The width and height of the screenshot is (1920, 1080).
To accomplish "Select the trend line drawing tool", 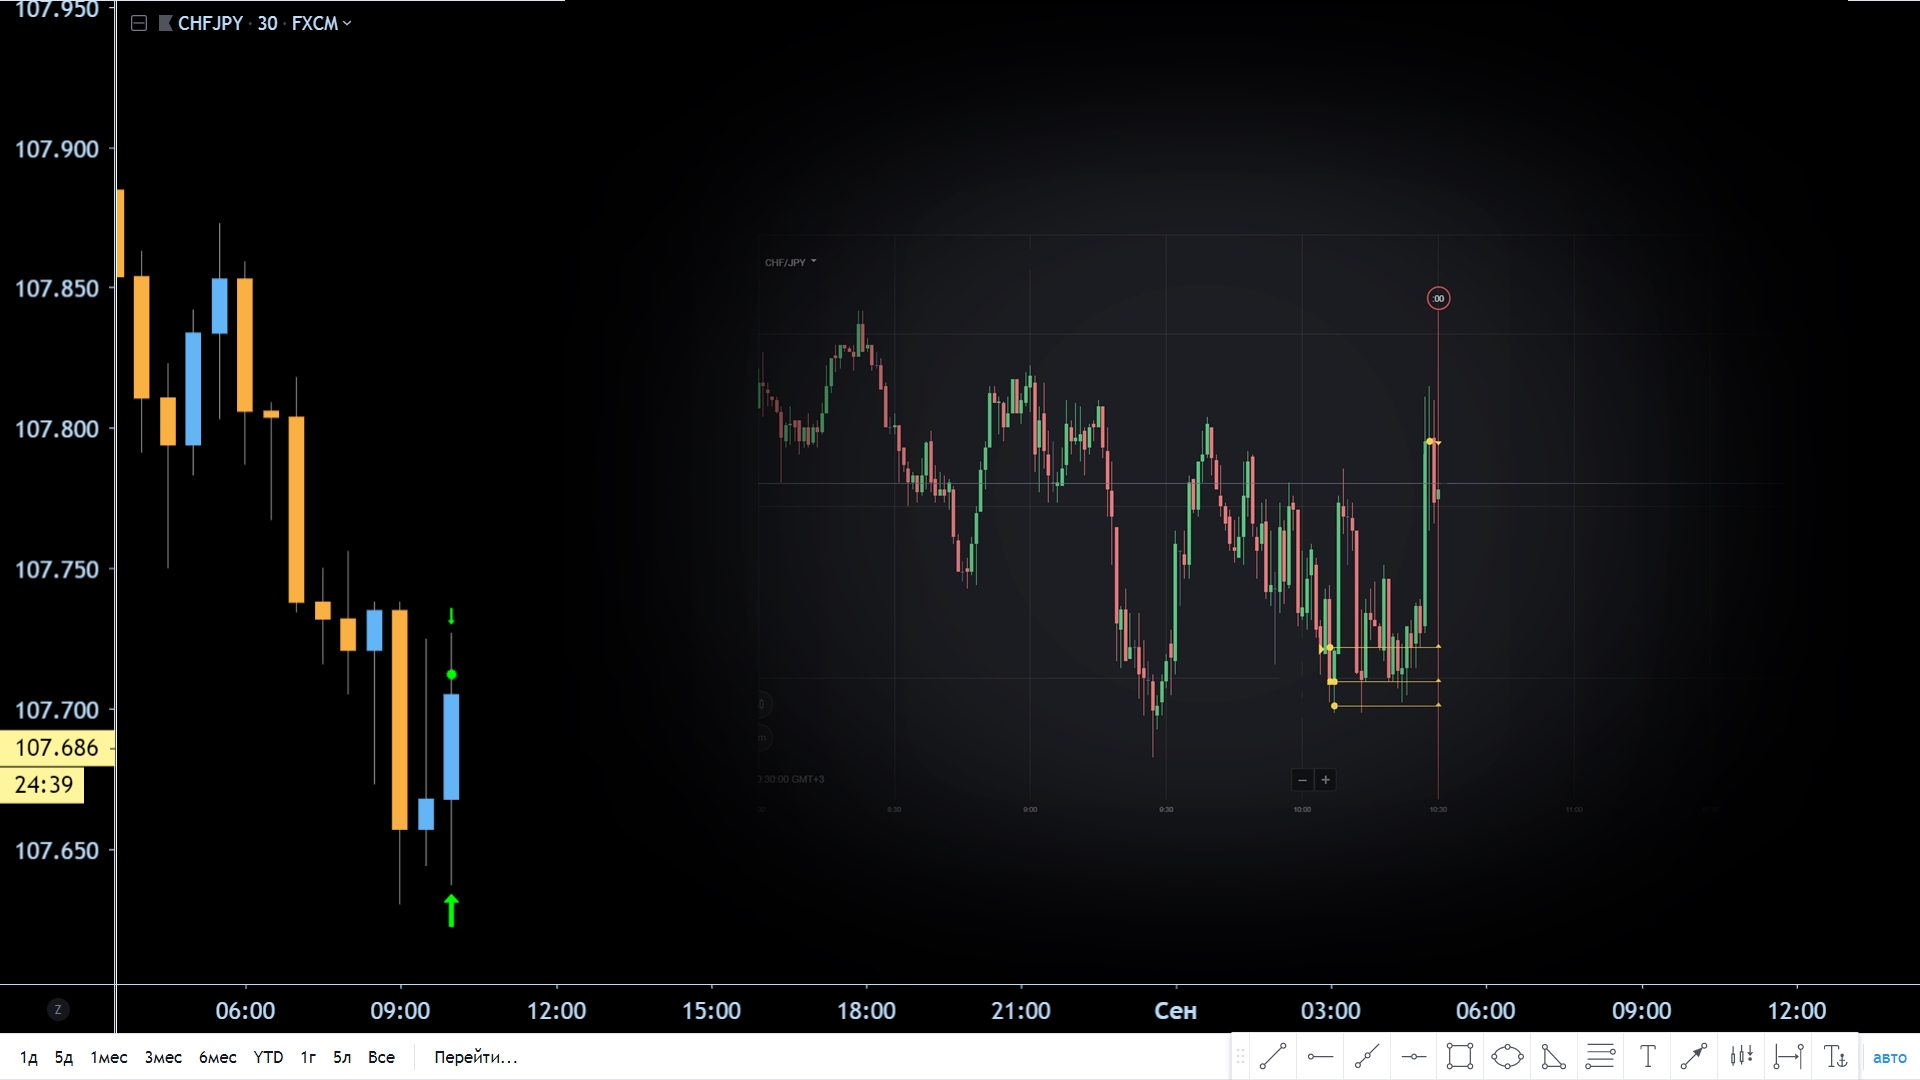I will tap(1273, 1056).
